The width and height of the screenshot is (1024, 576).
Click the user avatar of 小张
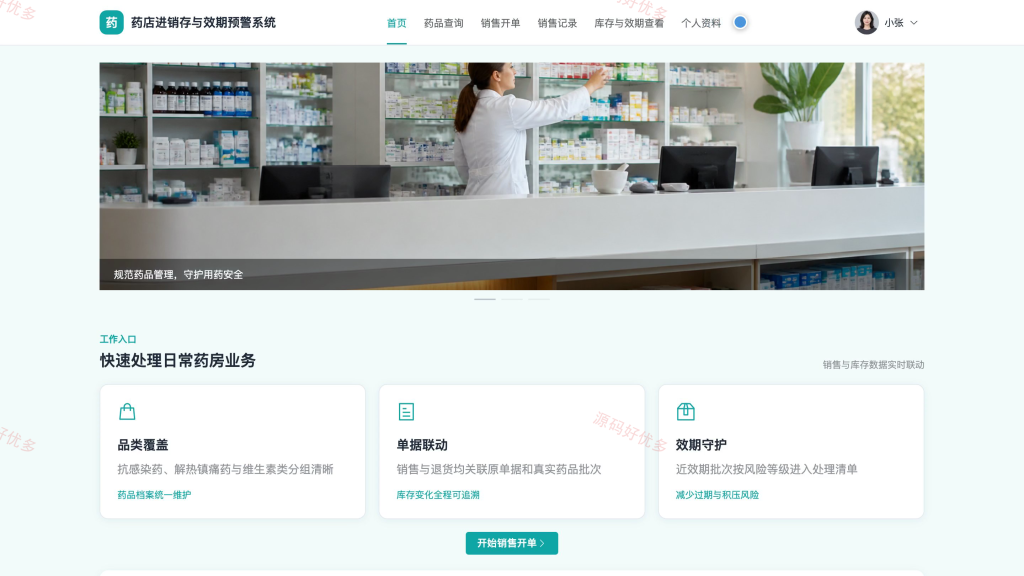pos(867,22)
